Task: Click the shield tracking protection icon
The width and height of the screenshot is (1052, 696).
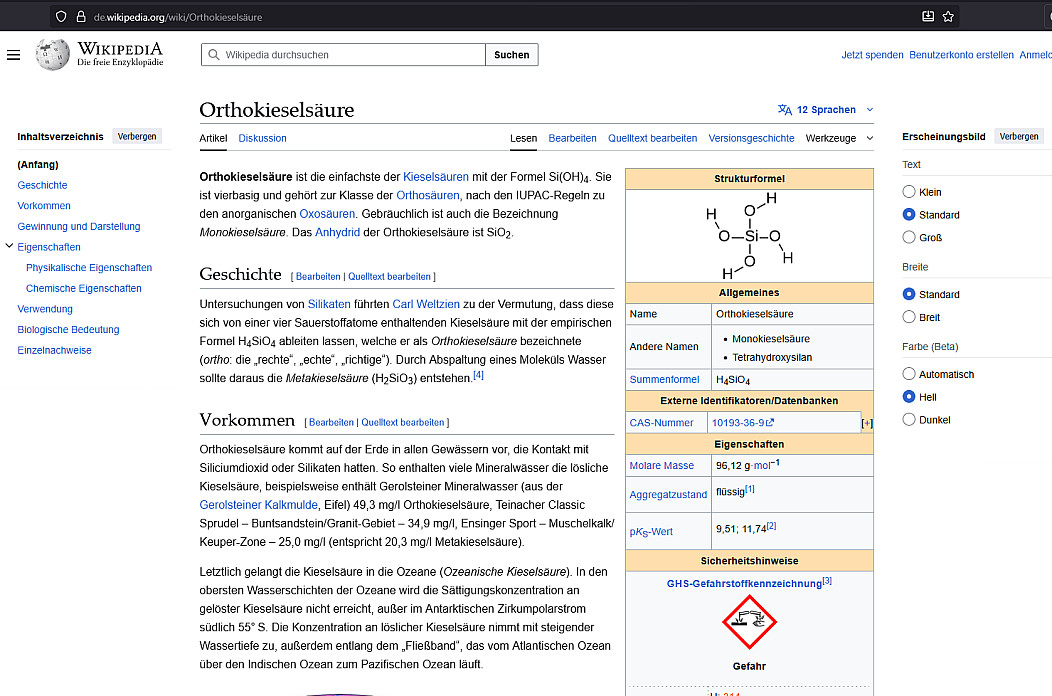Action: (x=61, y=17)
